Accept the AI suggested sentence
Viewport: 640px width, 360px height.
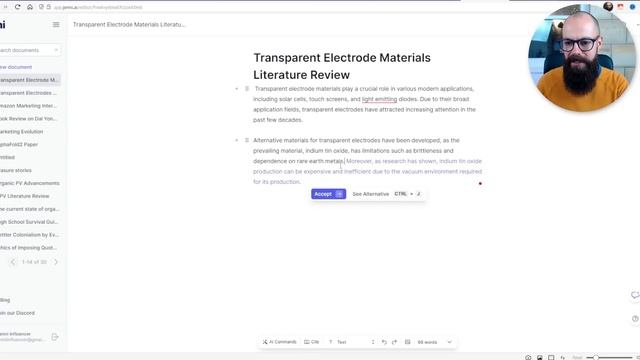tap(329, 194)
